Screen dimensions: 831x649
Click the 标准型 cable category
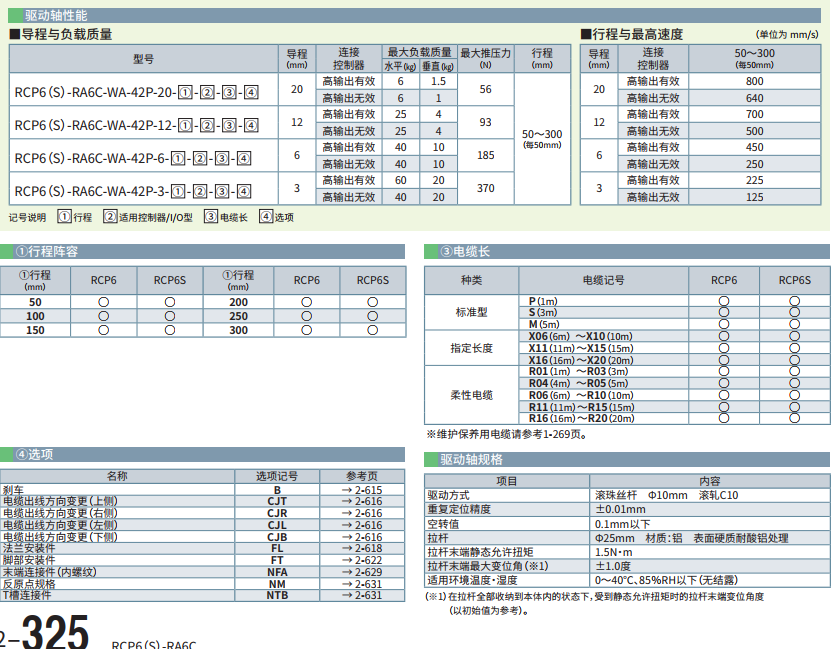pyautogui.click(x=471, y=312)
